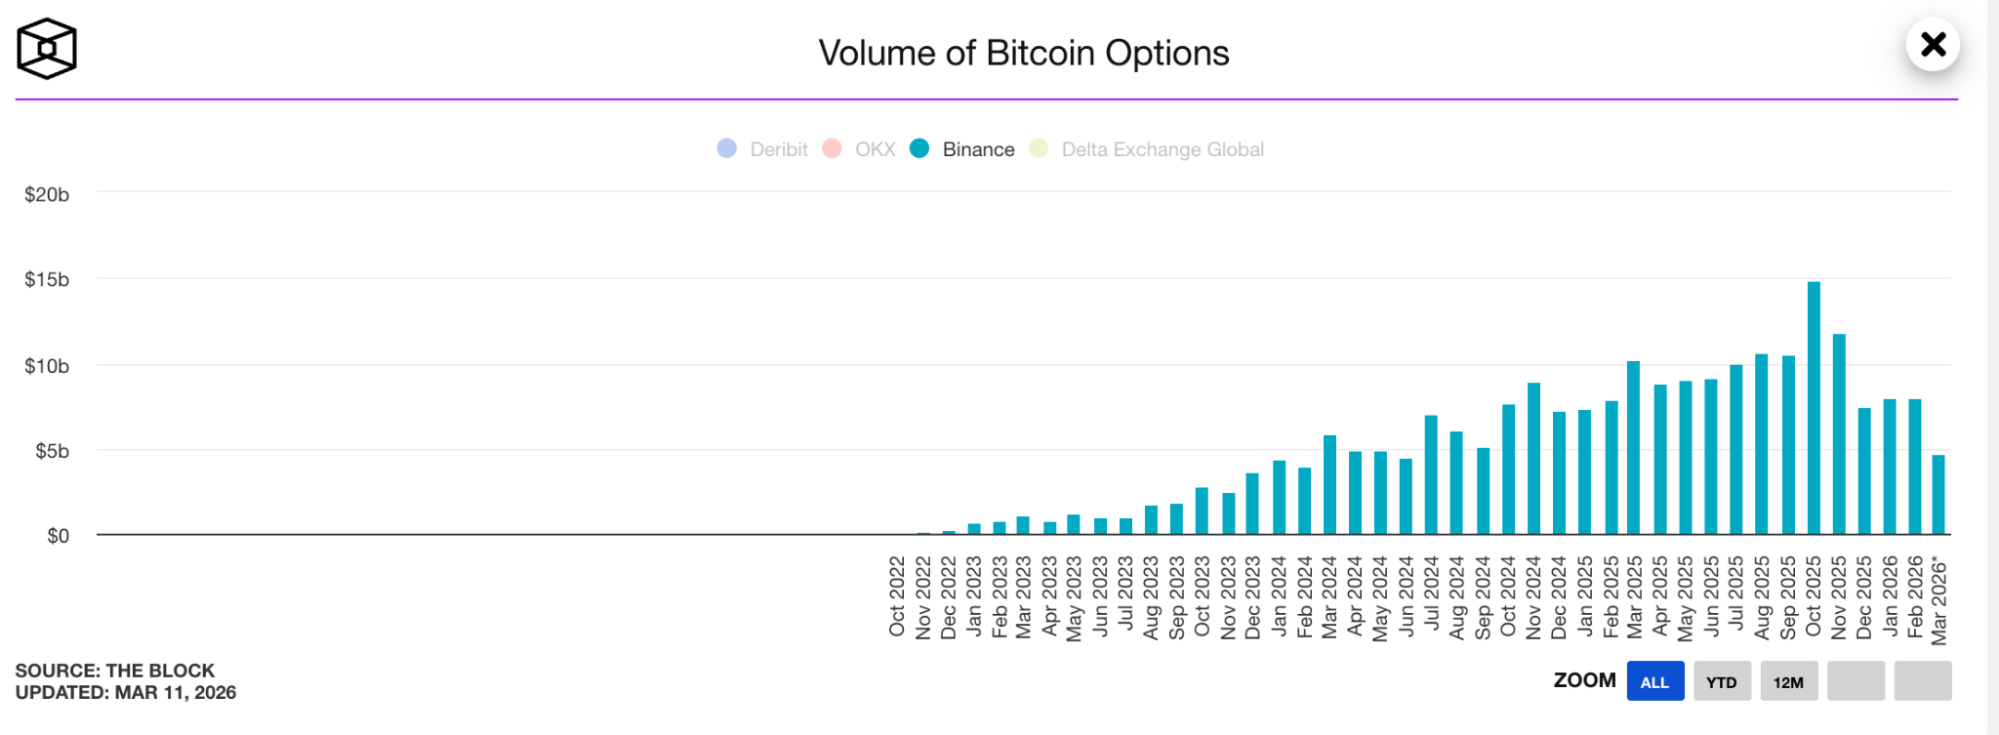Set zoom to ALL

coord(1655,682)
